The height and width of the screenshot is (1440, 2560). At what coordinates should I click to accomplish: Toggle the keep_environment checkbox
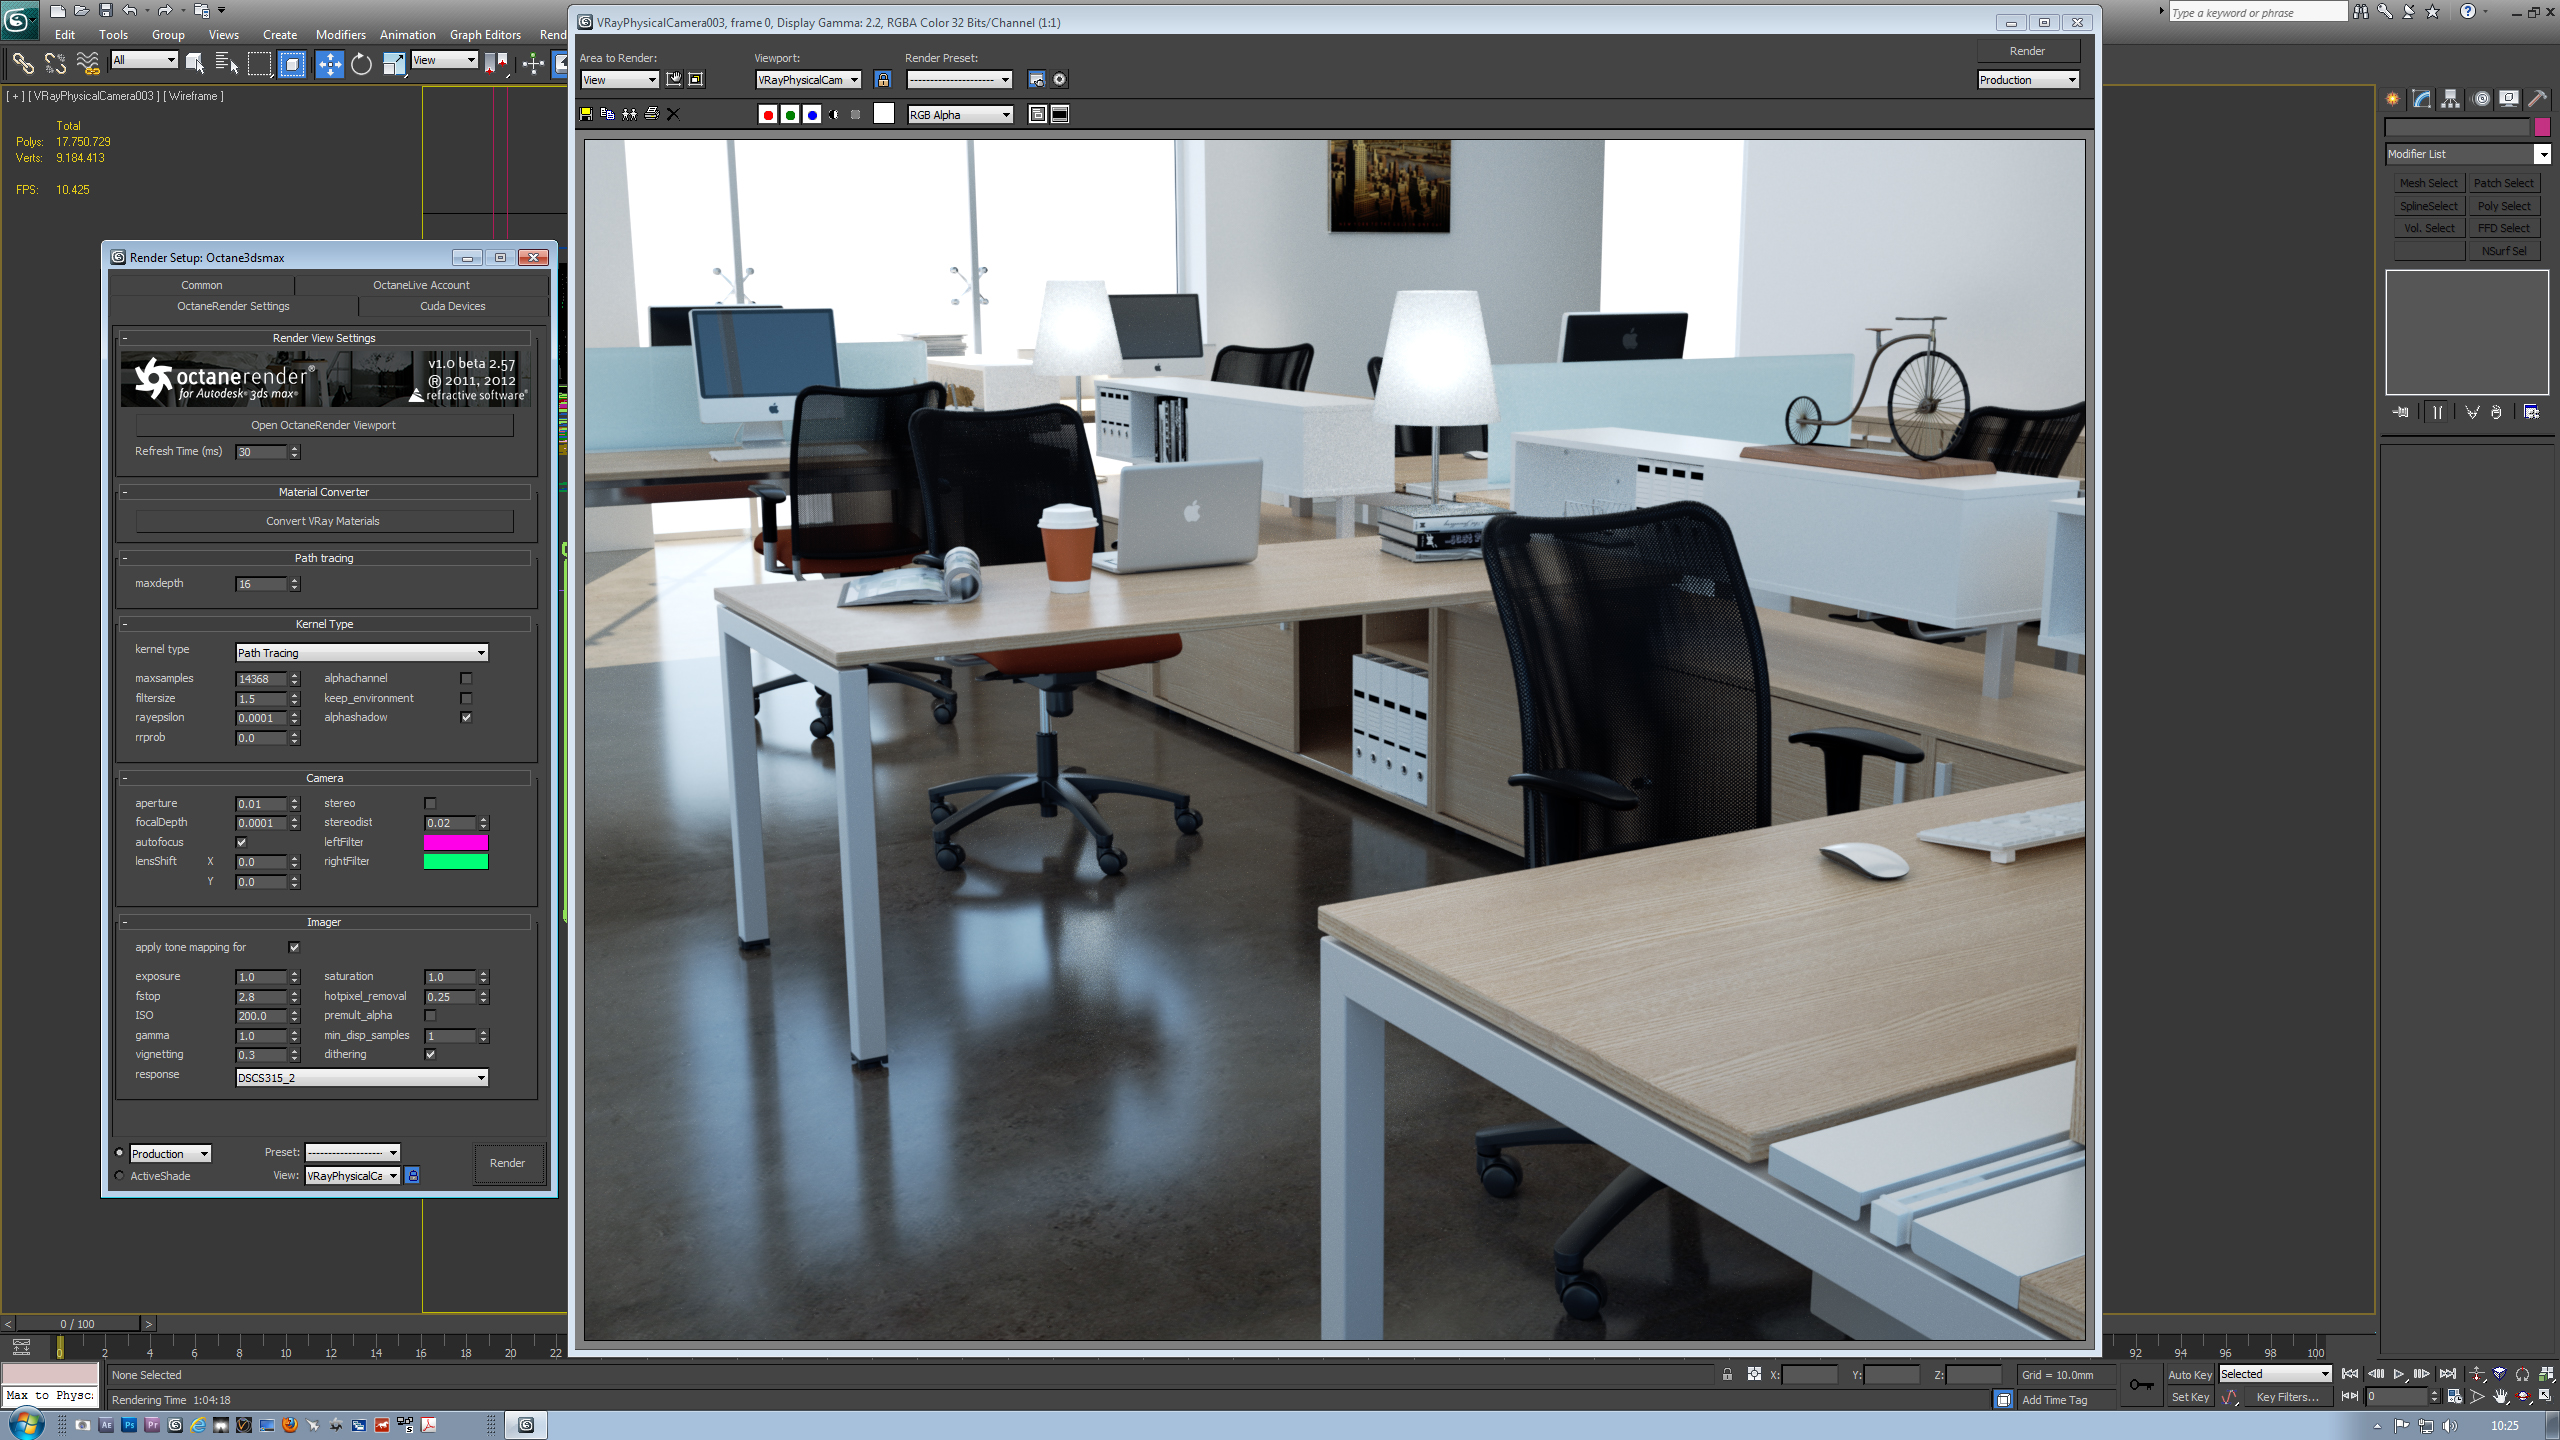466,699
